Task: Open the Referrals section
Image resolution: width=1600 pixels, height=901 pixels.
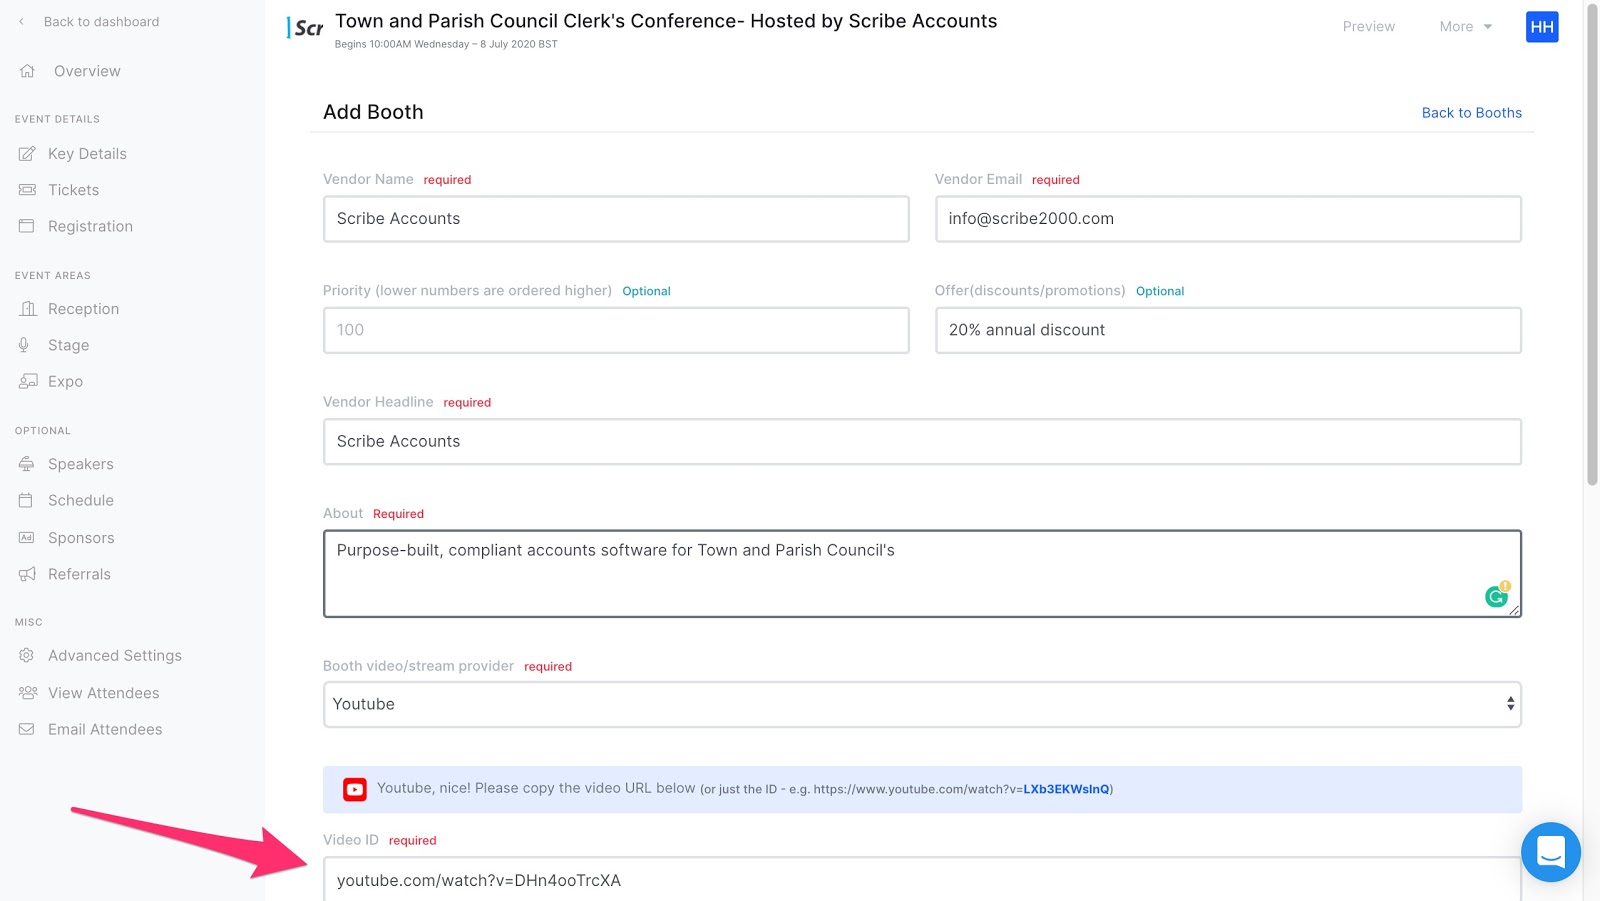Action: (x=79, y=574)
